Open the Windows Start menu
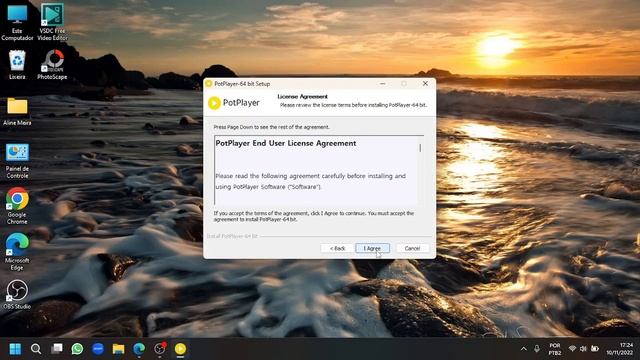The height and width of the screenshot is (360, 640). click(15, 349)
